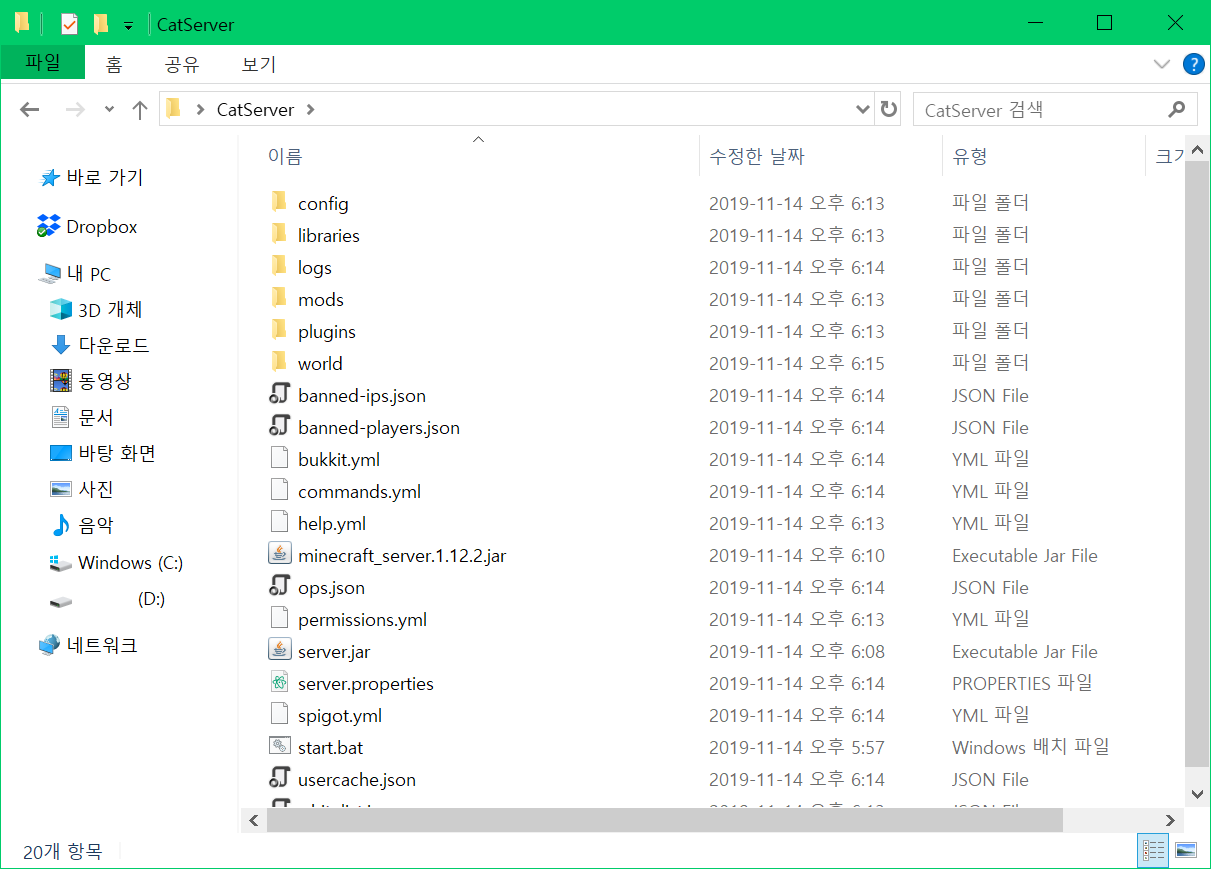This screenshot has height=869, width=1211.
Task: Select 바탕 화면 in navigation pane
Action: (117, 453)
